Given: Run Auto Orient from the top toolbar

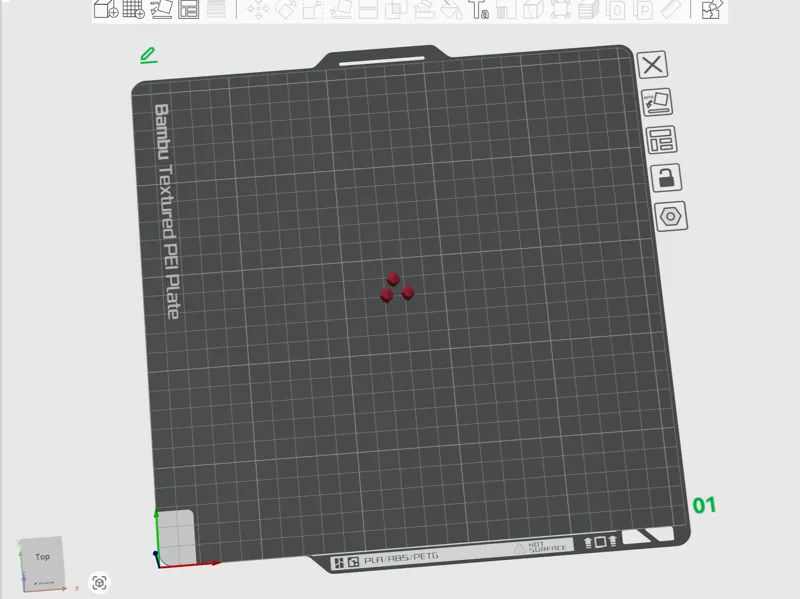Looking at the screenshot, I should (161, 9).
